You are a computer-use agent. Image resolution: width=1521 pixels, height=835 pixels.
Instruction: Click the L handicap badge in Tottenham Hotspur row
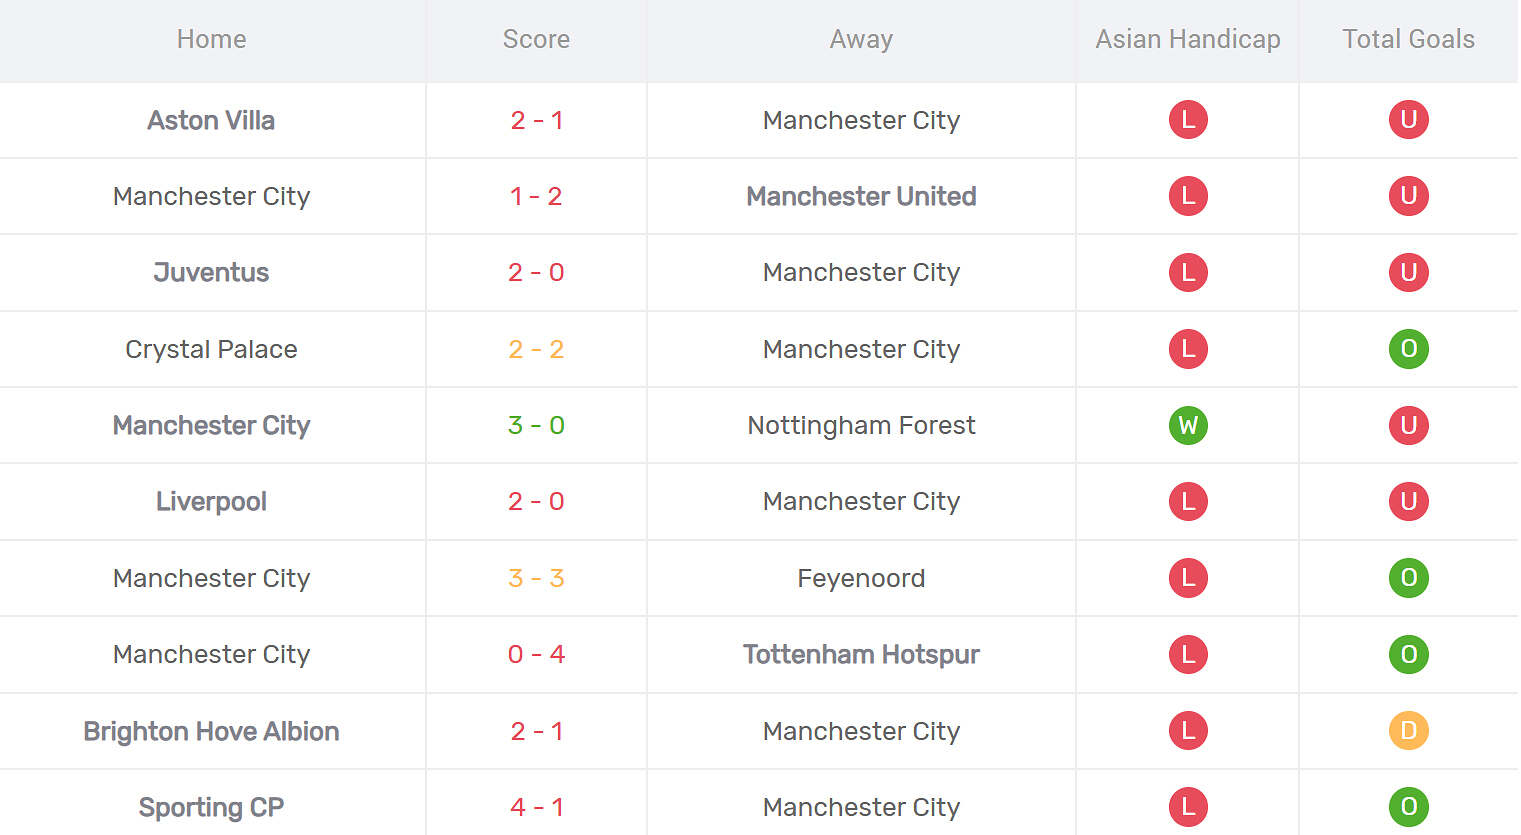click(1188, 654)
